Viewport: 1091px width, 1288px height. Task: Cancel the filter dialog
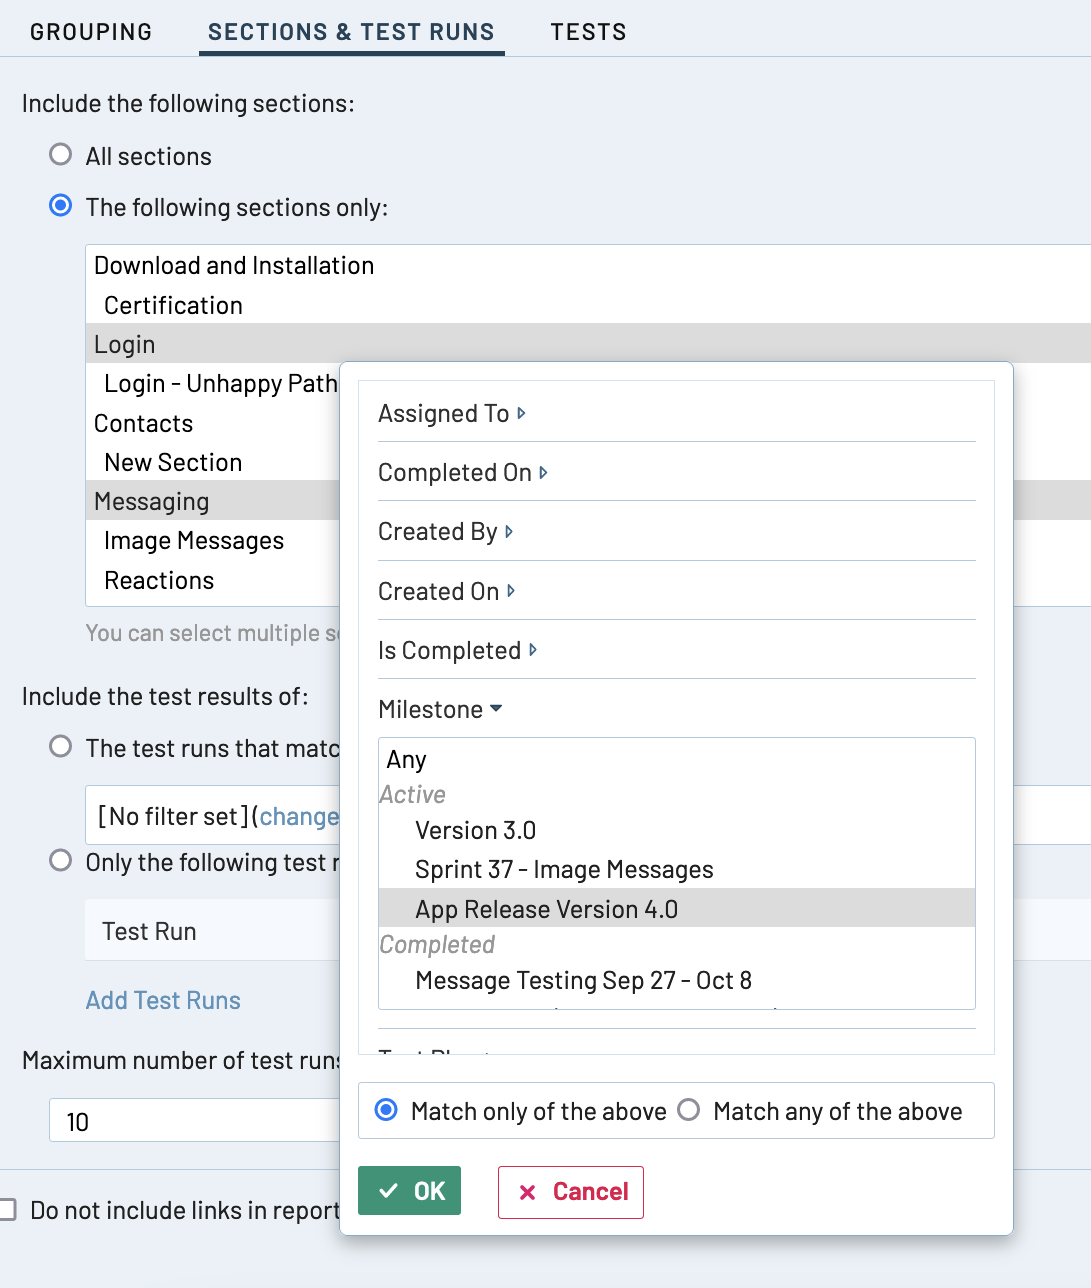[x=570, y=1192]
